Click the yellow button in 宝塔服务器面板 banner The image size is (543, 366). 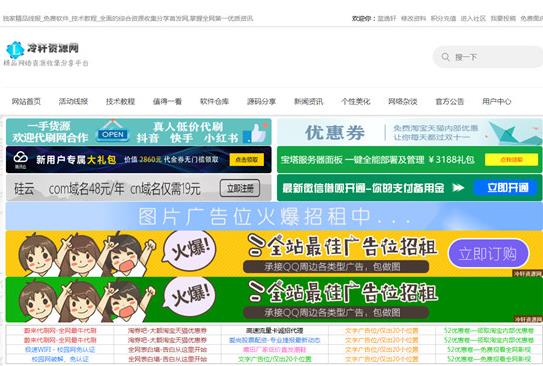pyautogui.click(x=511, y=160)
